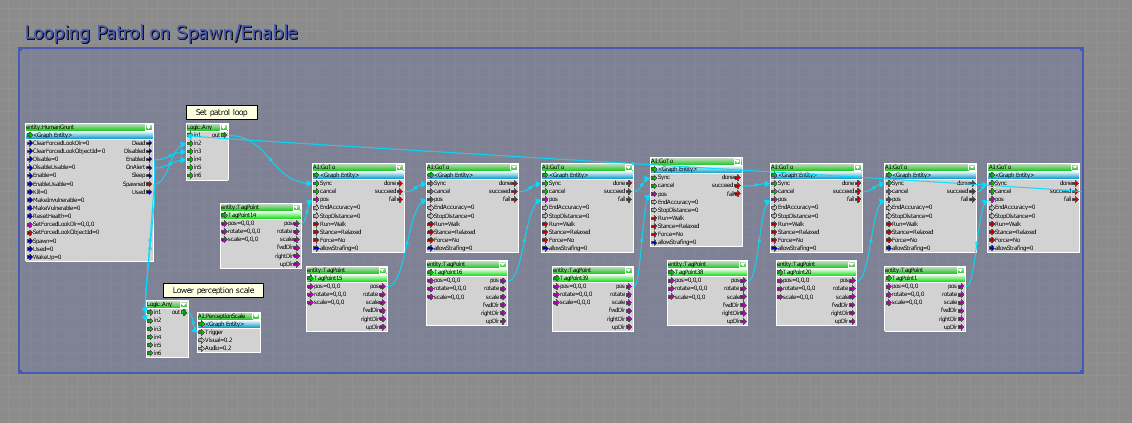Click the pos output port of TagPoint38
Viewport: 1132px width, 423px height.
click(744, 280)
